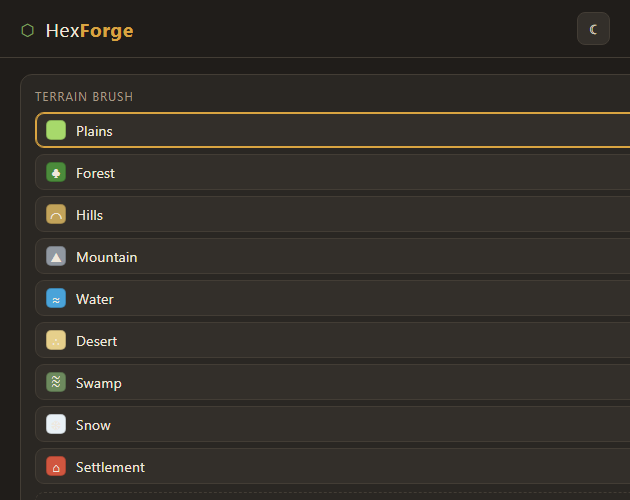The width and height of the screenshot is (630, 500).
Task: Switch brush to Water
Action: click(333, 298)
